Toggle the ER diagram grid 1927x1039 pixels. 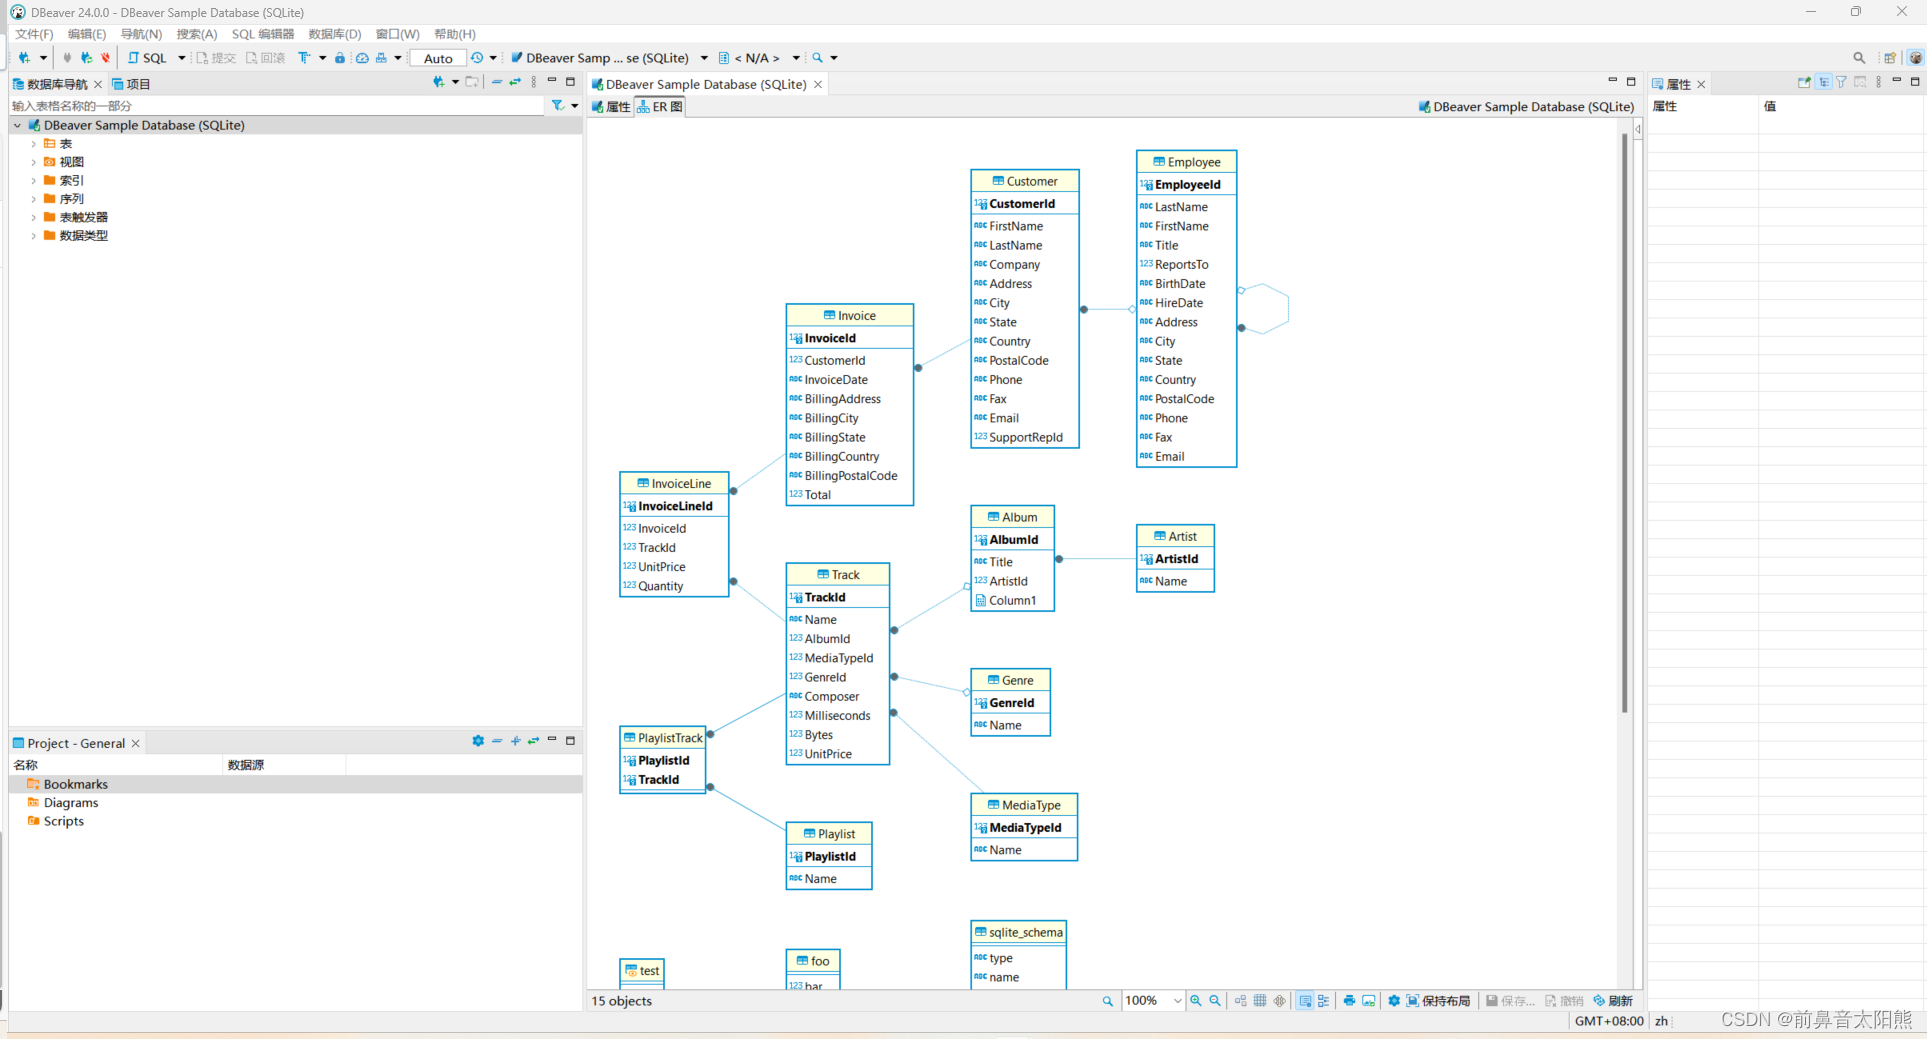(x=1260, y=1001)
